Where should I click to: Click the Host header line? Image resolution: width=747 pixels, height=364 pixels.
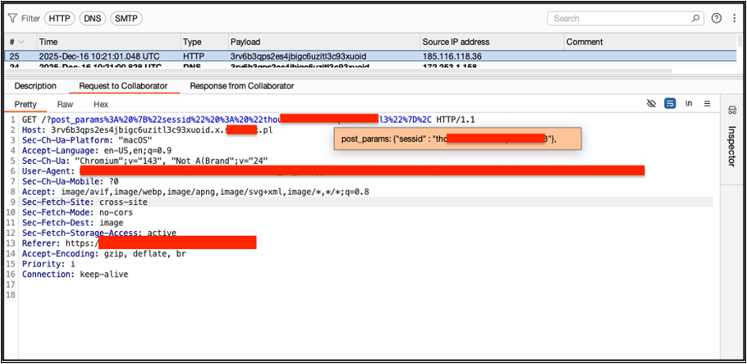(148, 130)
